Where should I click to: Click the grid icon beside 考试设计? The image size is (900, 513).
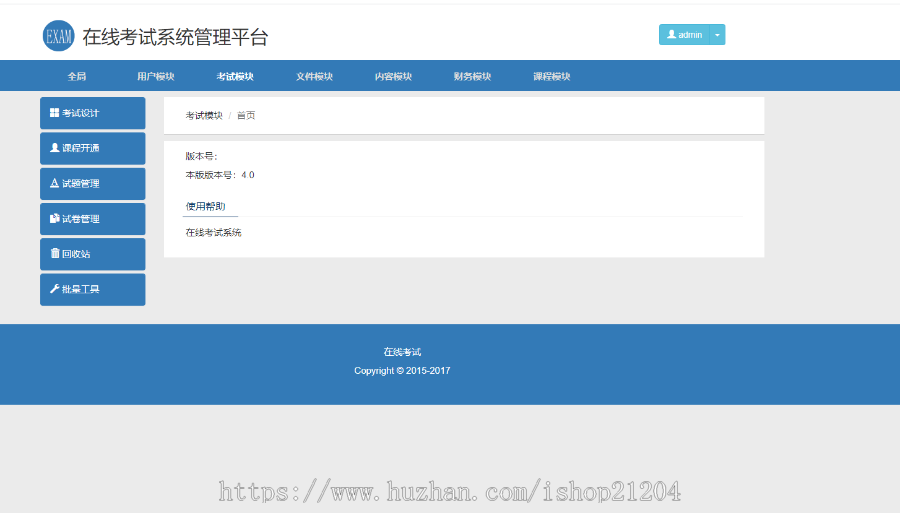coord(55,112)
